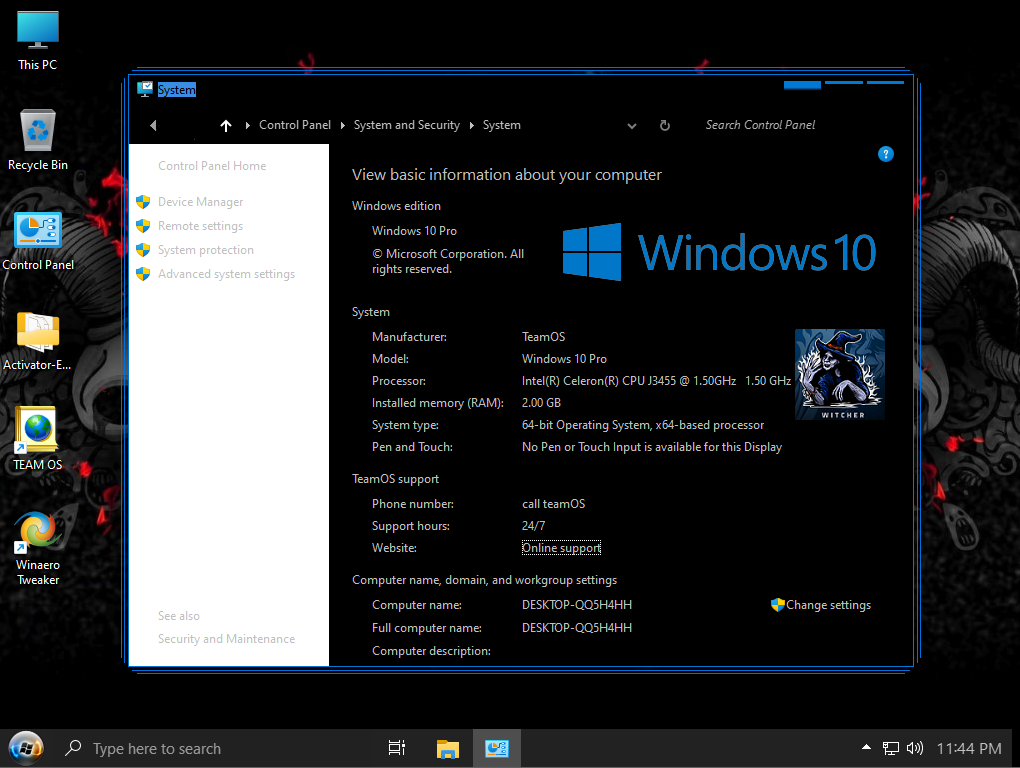1020x768 pixels.
Task: Navigate to Control Panel breadcrumb
Action: pos(295,125)
